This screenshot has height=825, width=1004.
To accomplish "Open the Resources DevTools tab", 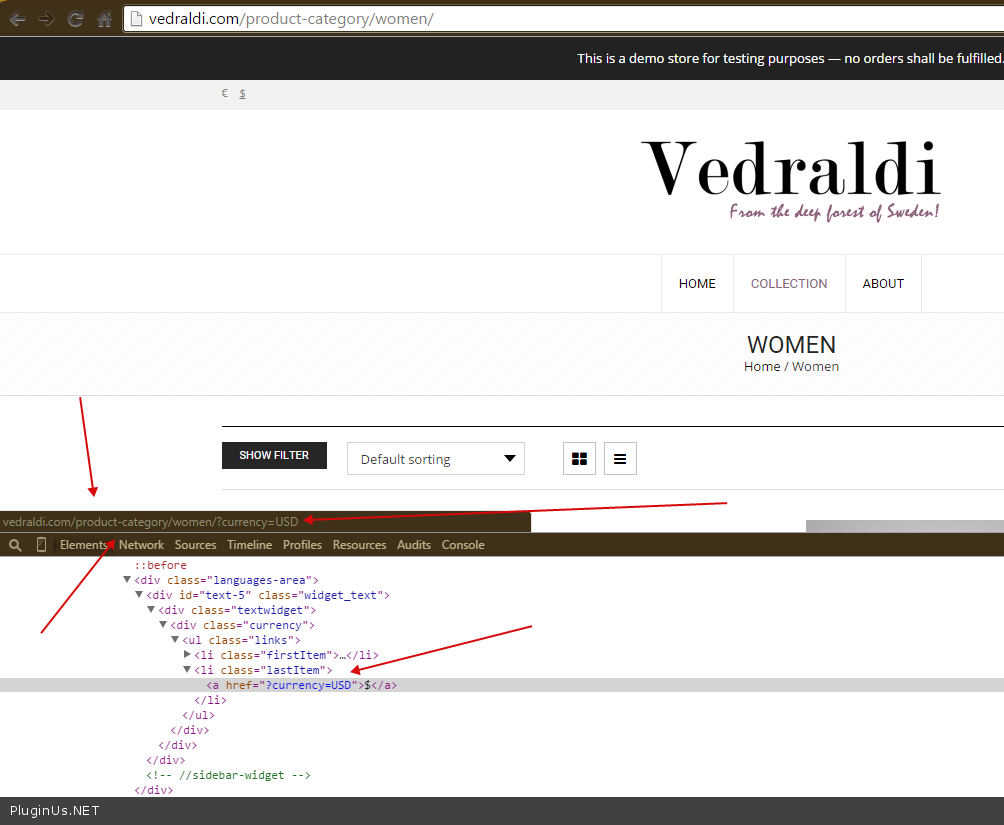I will coord(359,545).
